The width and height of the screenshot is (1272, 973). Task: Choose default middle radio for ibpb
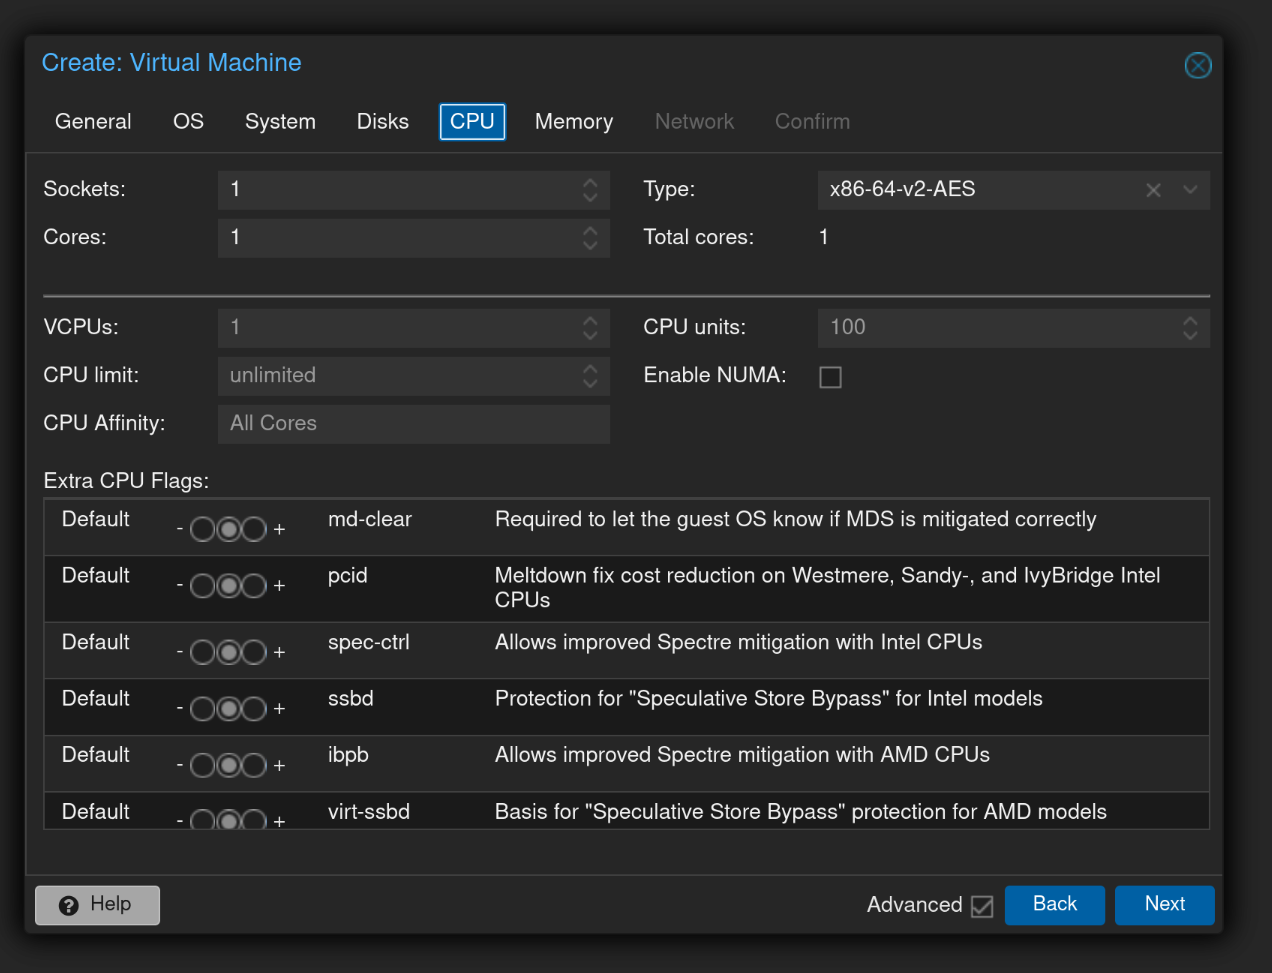229,765
